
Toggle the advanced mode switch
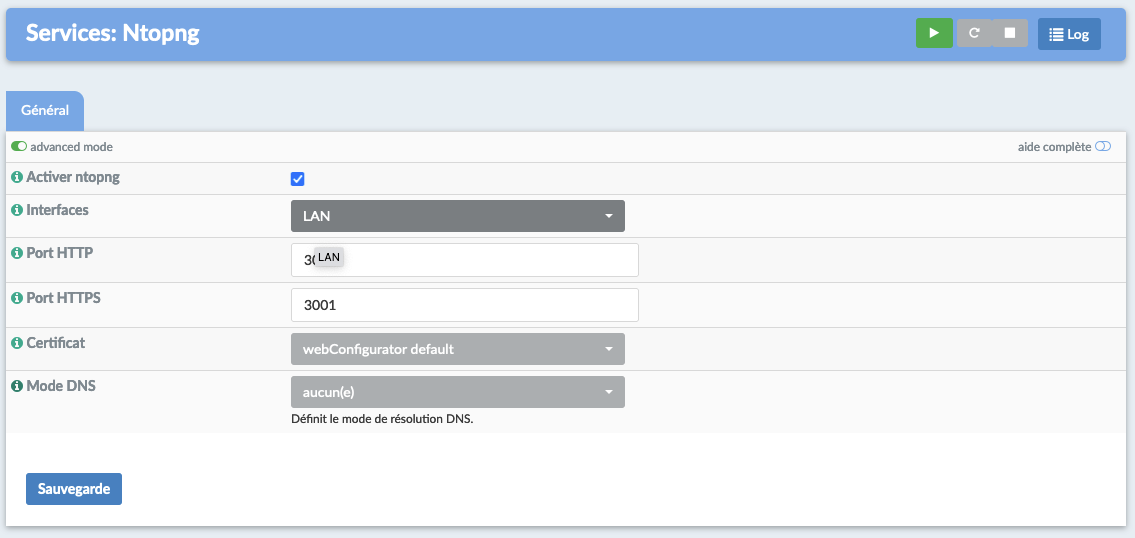coord(19,146)
